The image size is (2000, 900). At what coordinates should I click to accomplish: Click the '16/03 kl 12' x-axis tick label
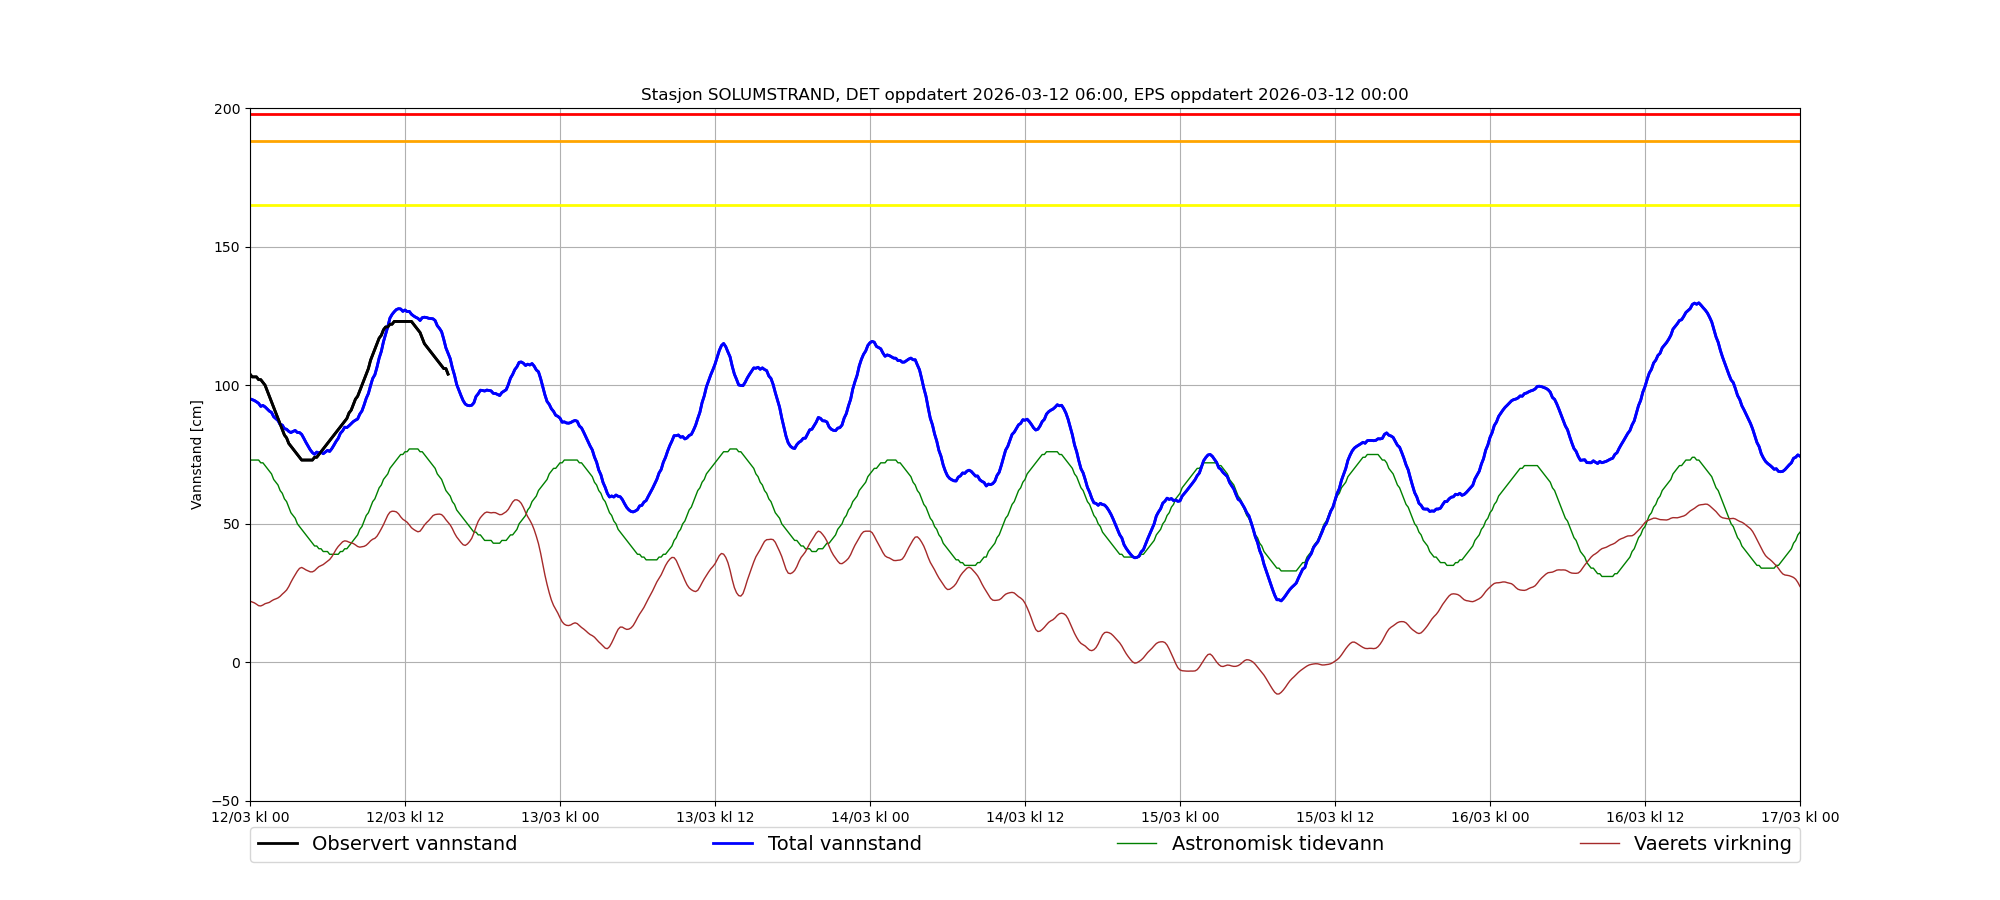(x=1645, y=818)
